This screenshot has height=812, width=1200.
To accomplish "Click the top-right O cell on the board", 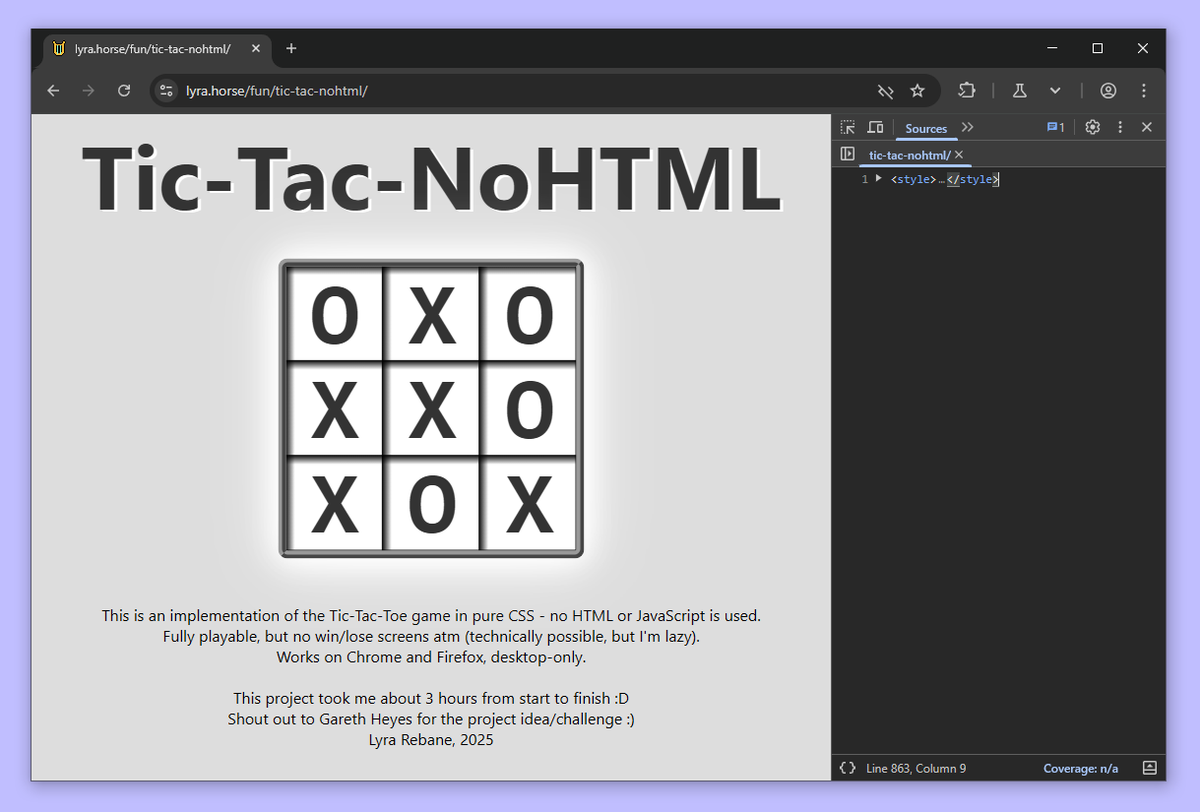I will click(x=529, y=315).
